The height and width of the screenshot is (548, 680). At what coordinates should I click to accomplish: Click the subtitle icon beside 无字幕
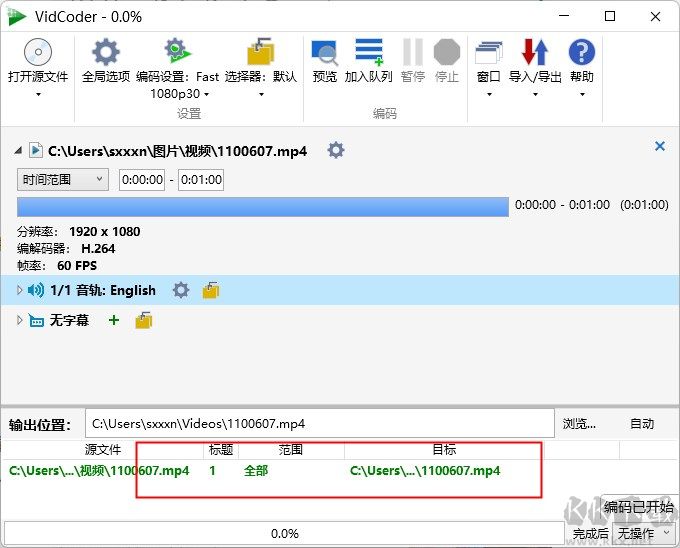(36, 320)
